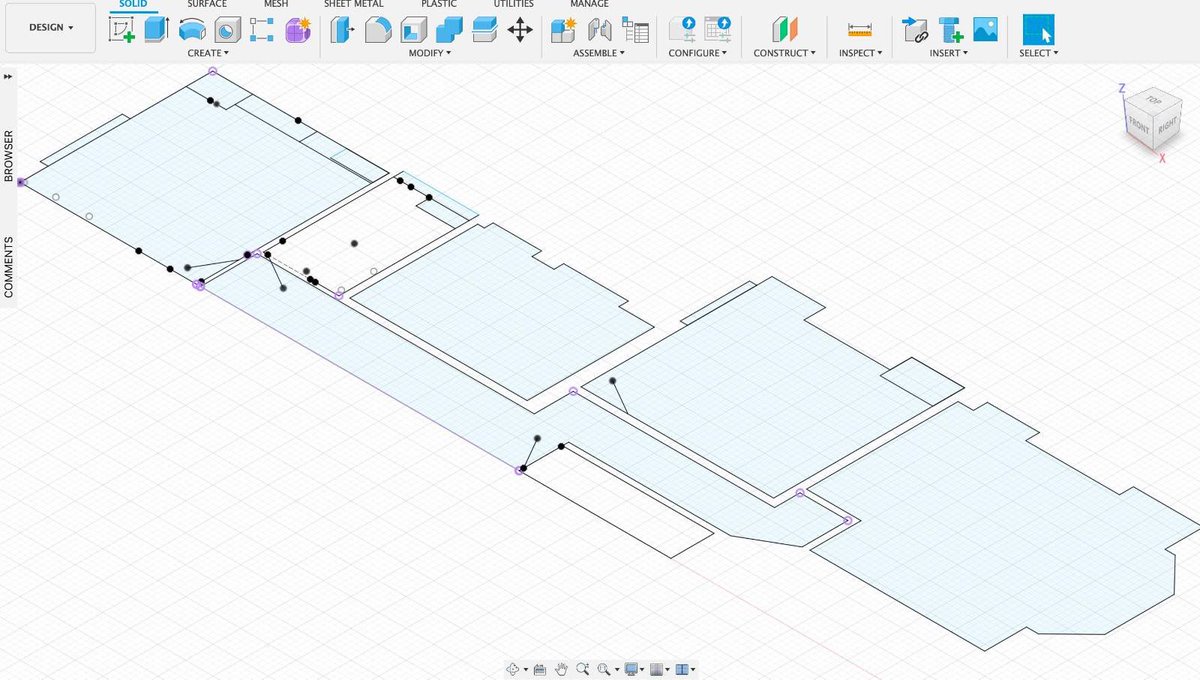Select the Shell tool
Screen dimensions: 1200x680
(x=413, y=29)
